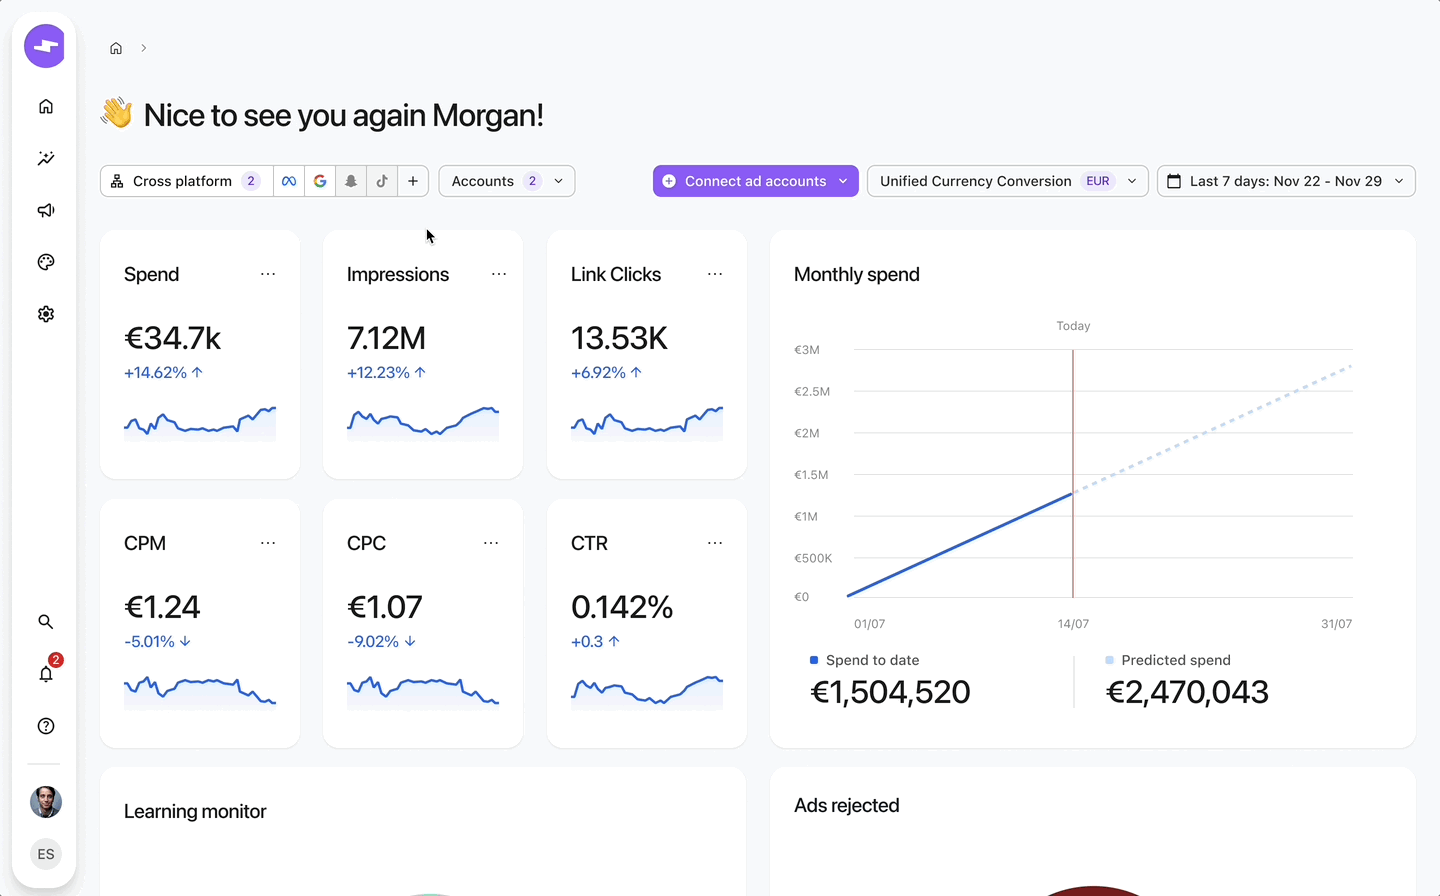Screen dimensions: 1440x896
Task: Expand the Accounts dropdown
Action: pos(507,181)
